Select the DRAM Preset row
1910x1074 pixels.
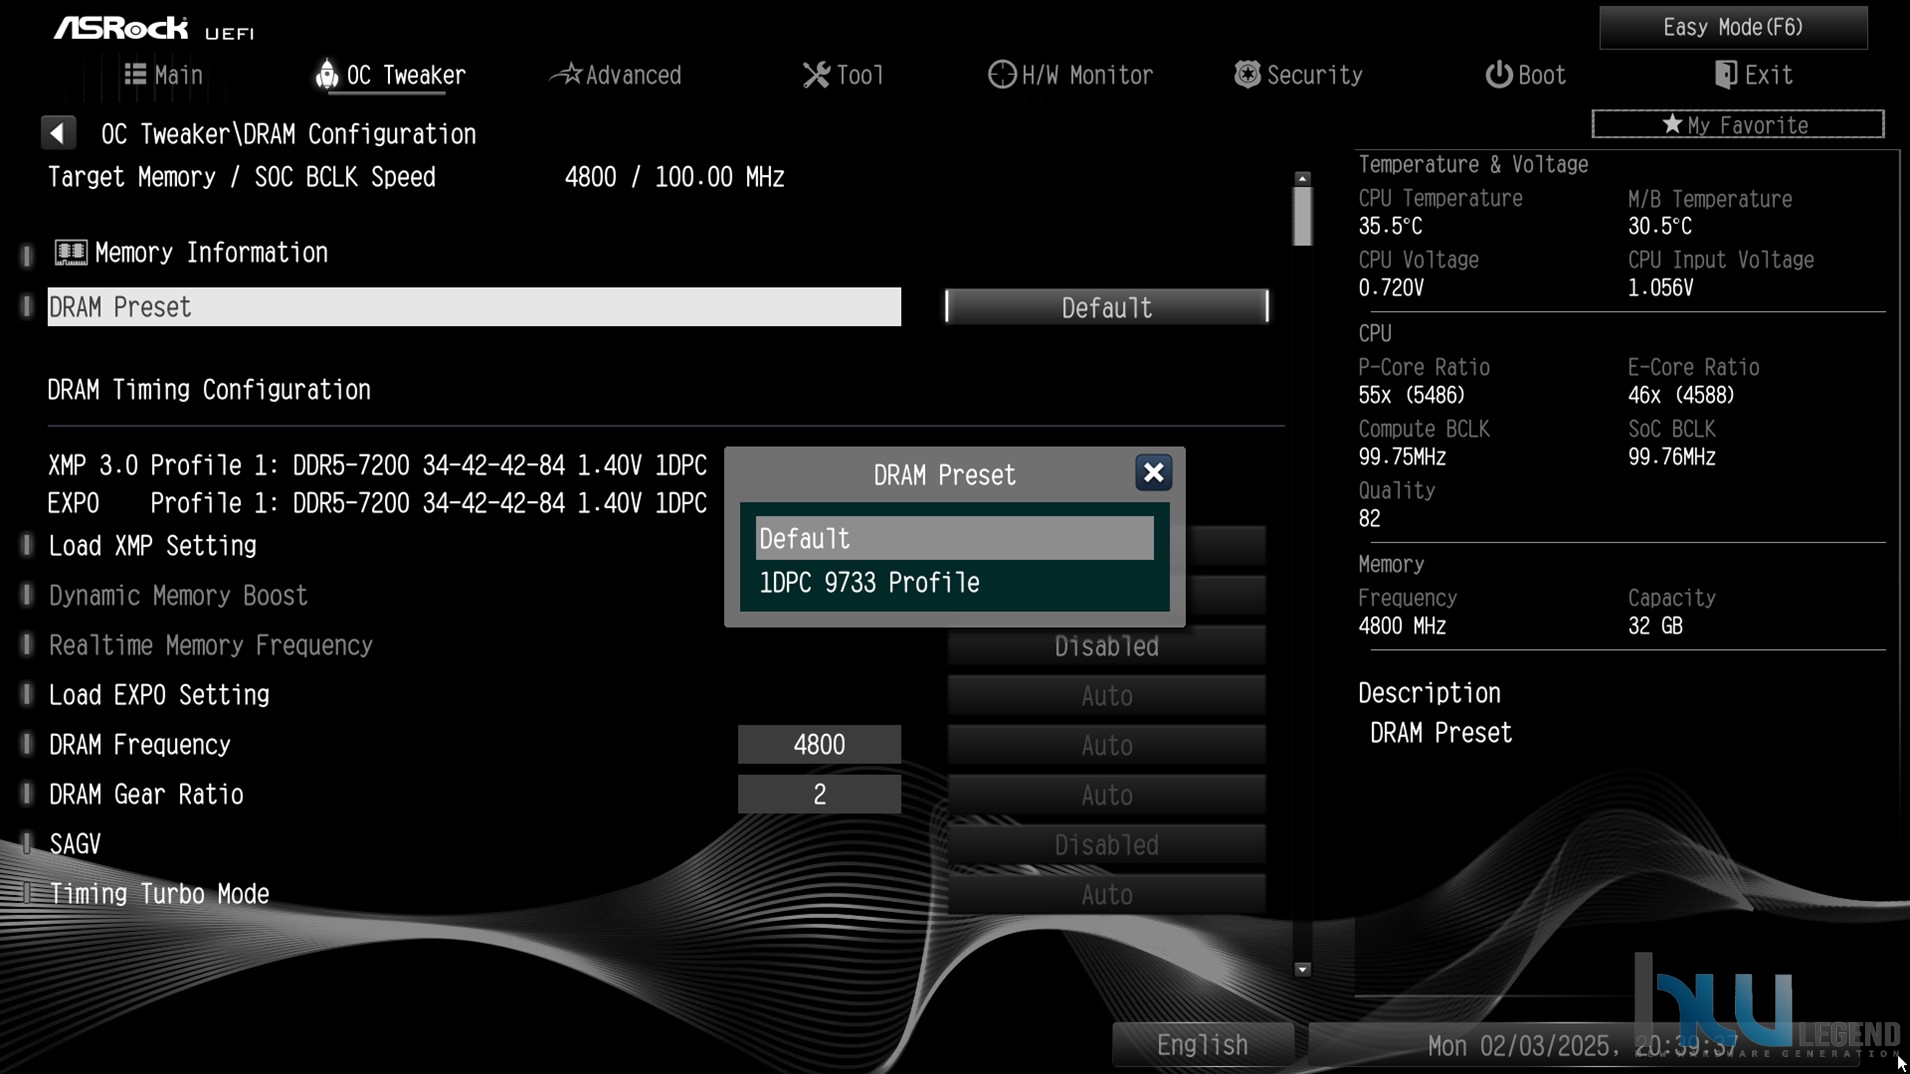[474, 307]
